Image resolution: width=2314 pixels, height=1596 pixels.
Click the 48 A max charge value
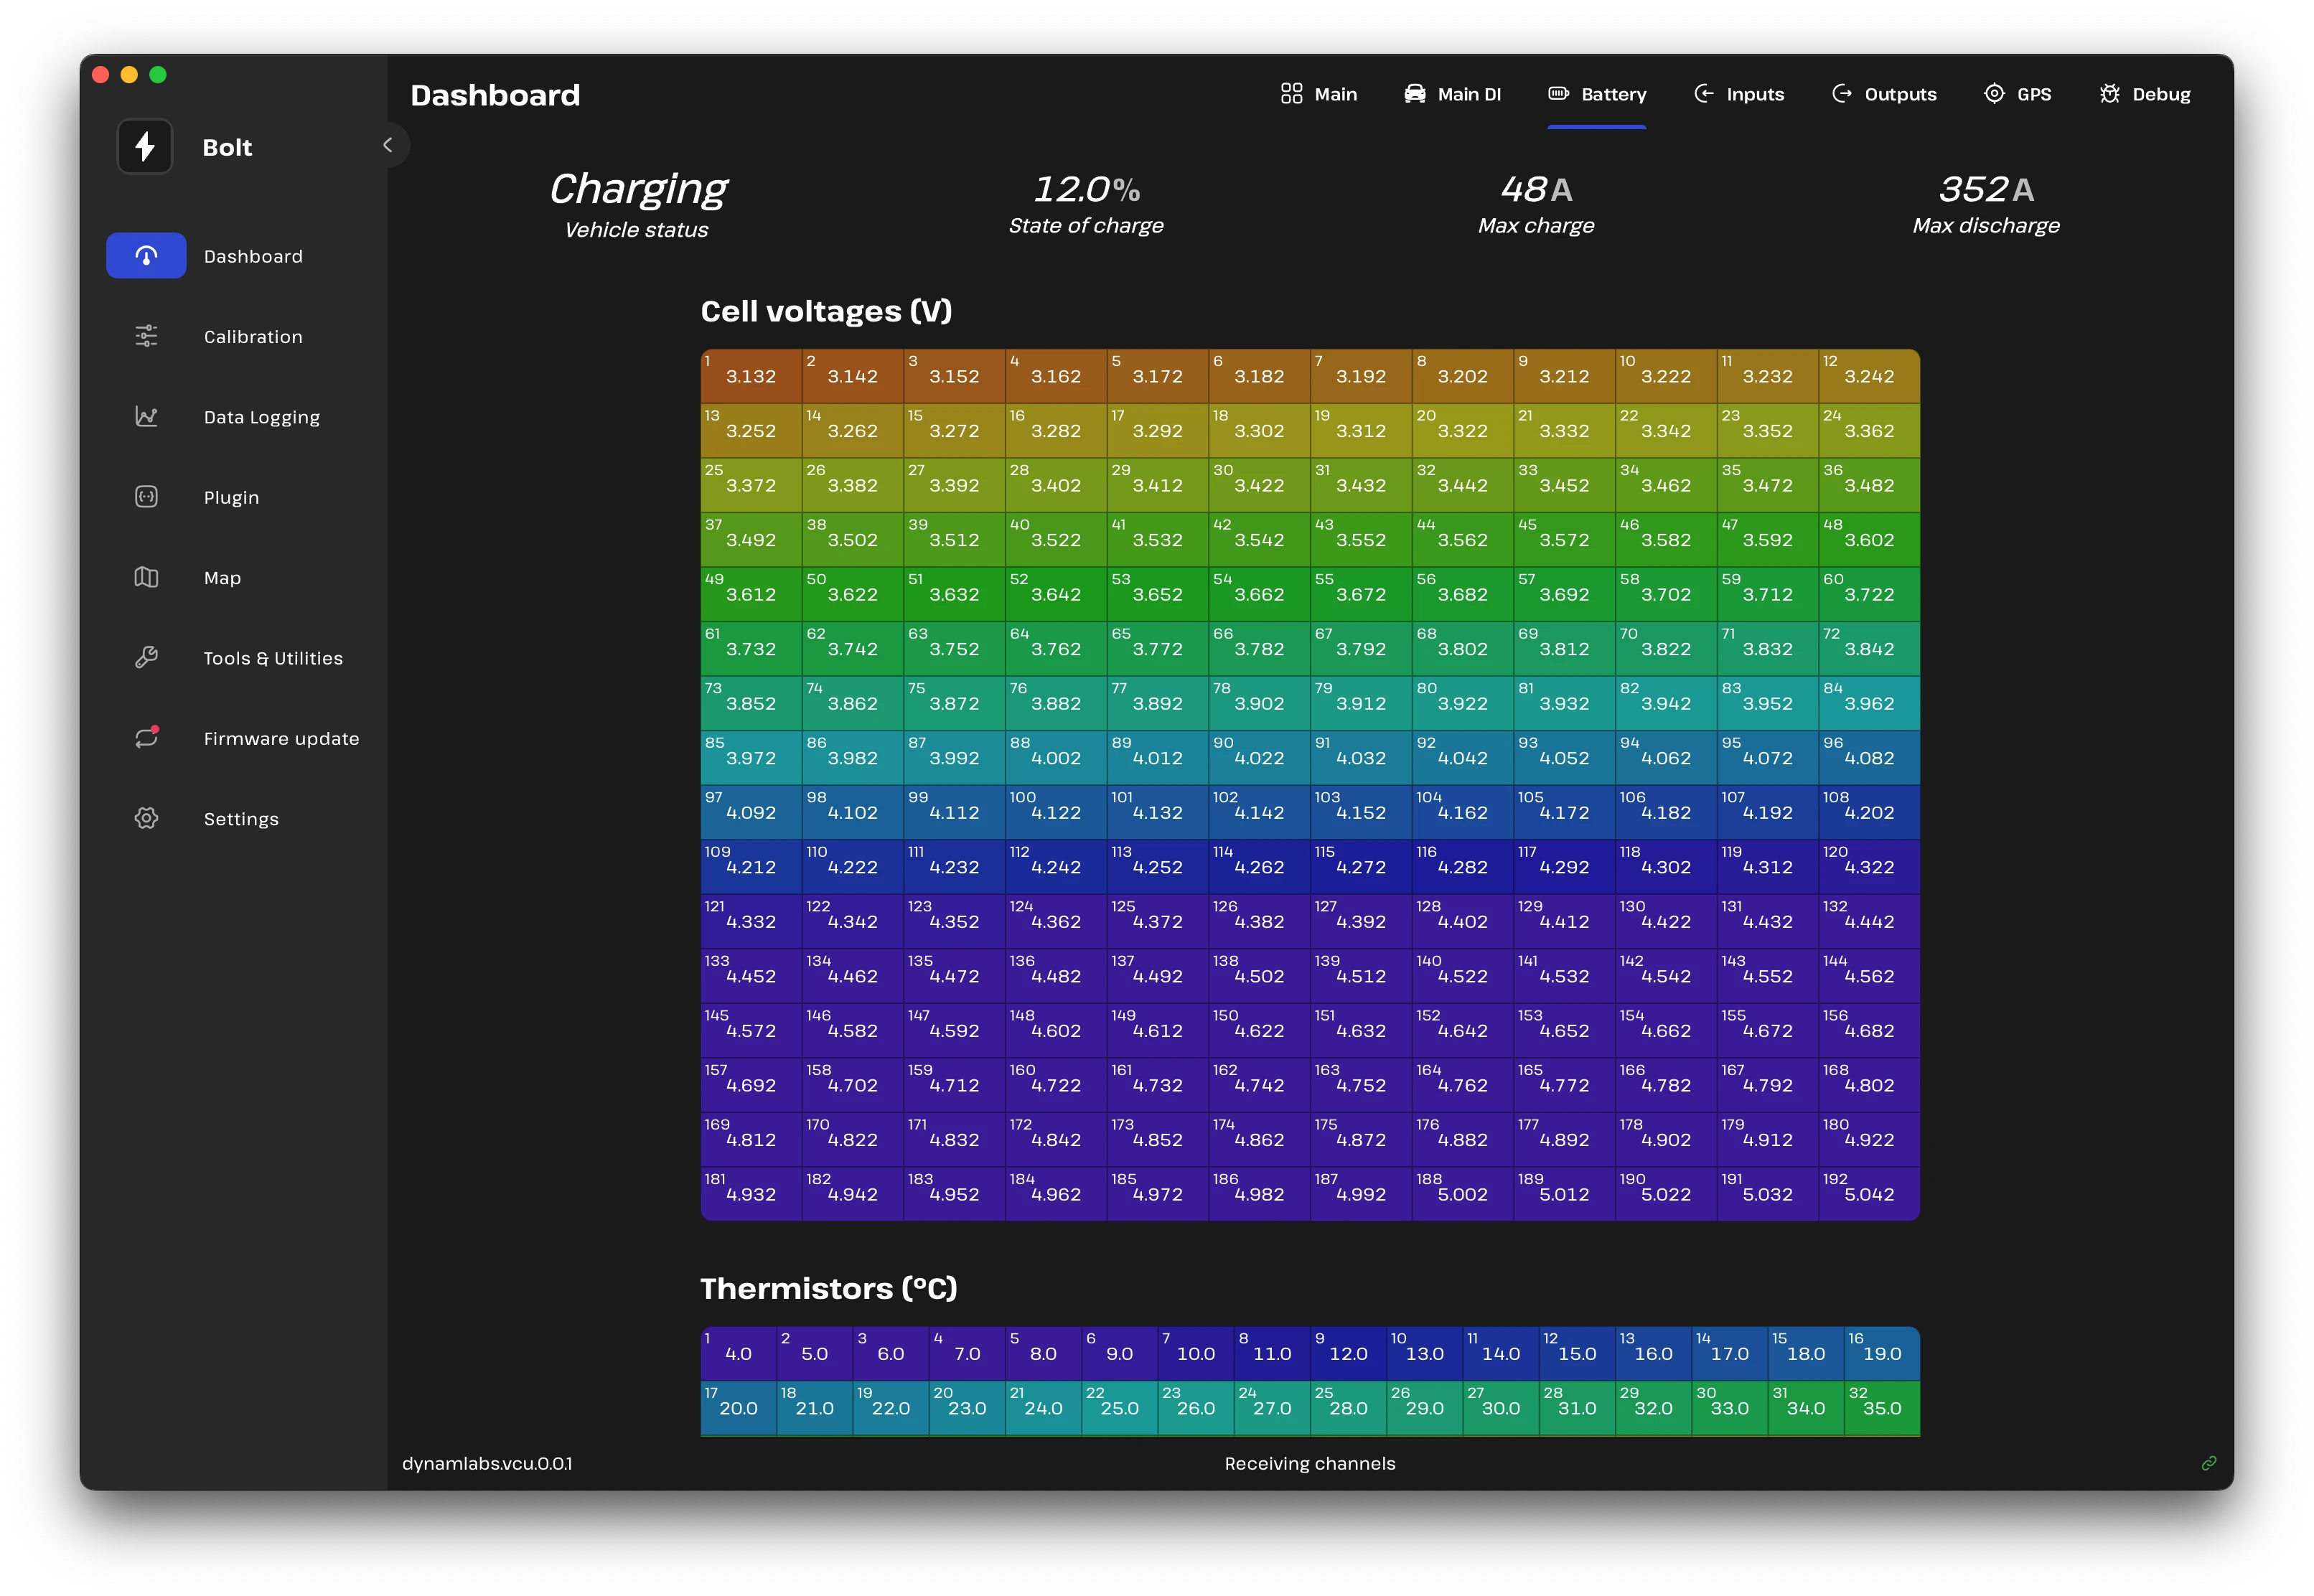pos(1536,189)
